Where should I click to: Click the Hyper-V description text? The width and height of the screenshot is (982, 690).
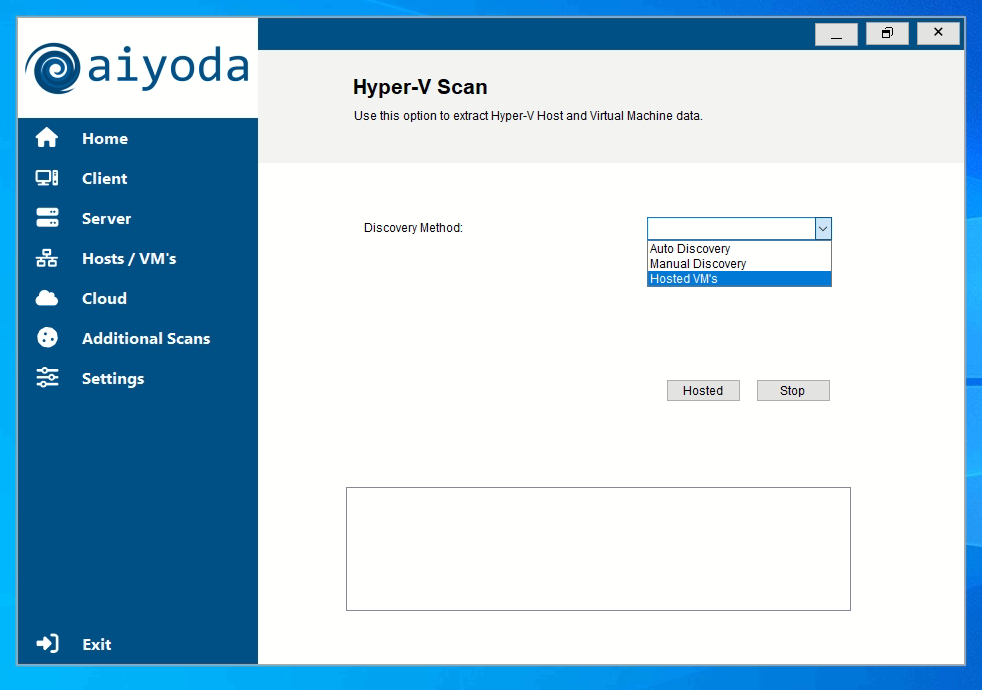(528, 116)
